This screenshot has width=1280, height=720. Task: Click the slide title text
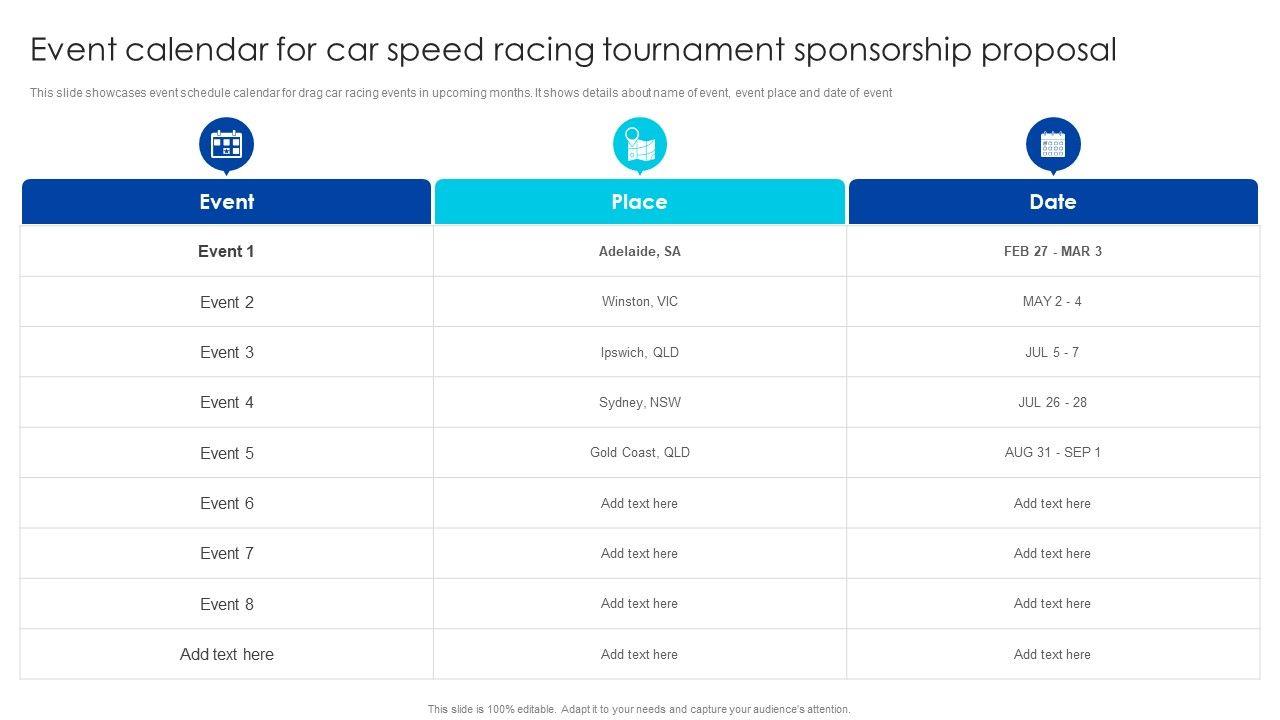[x=573, y=49]
